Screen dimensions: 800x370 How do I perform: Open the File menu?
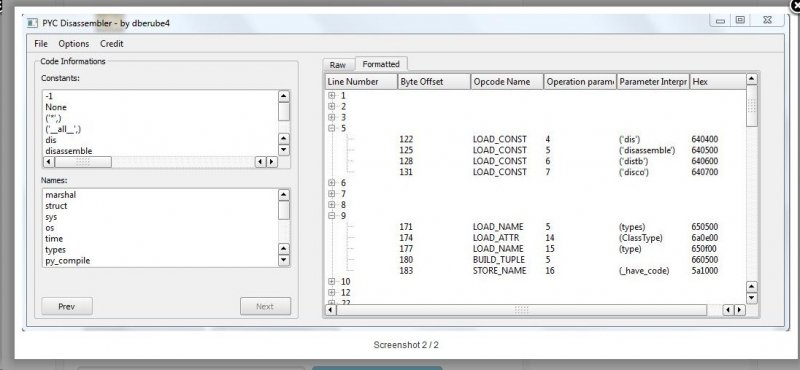41,44
